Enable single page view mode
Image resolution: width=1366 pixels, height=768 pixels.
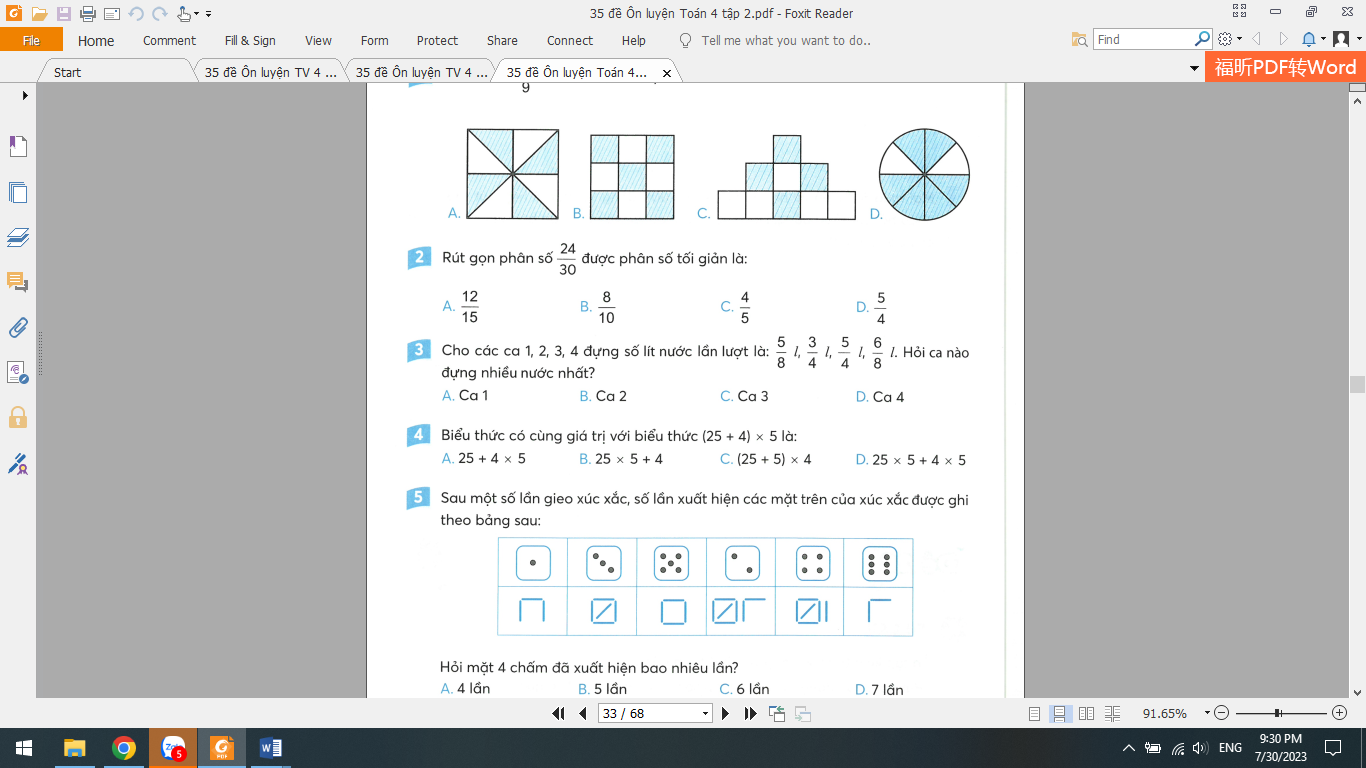(x=1035, y=713)
